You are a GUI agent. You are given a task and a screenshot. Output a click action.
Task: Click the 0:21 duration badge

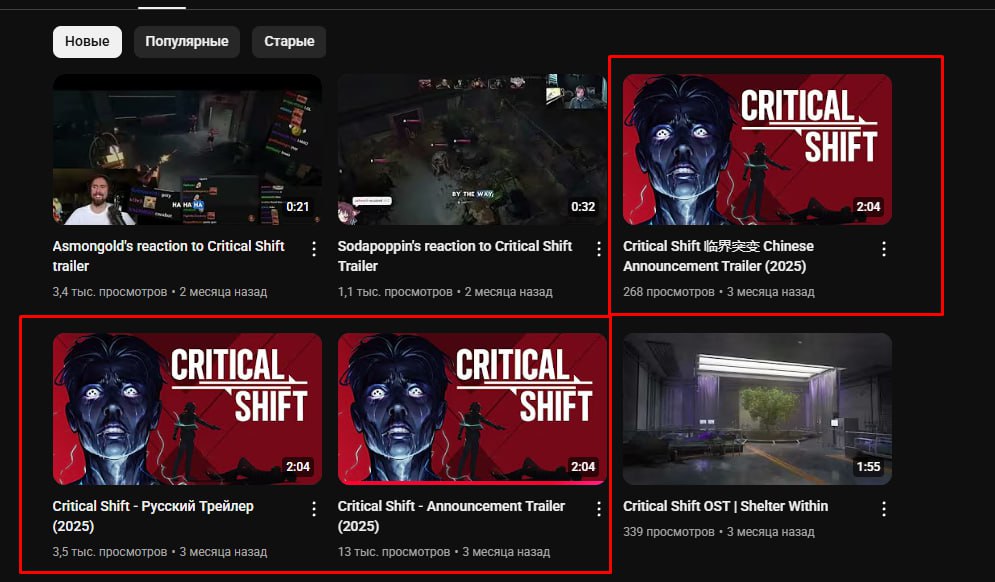coord(298,206)
